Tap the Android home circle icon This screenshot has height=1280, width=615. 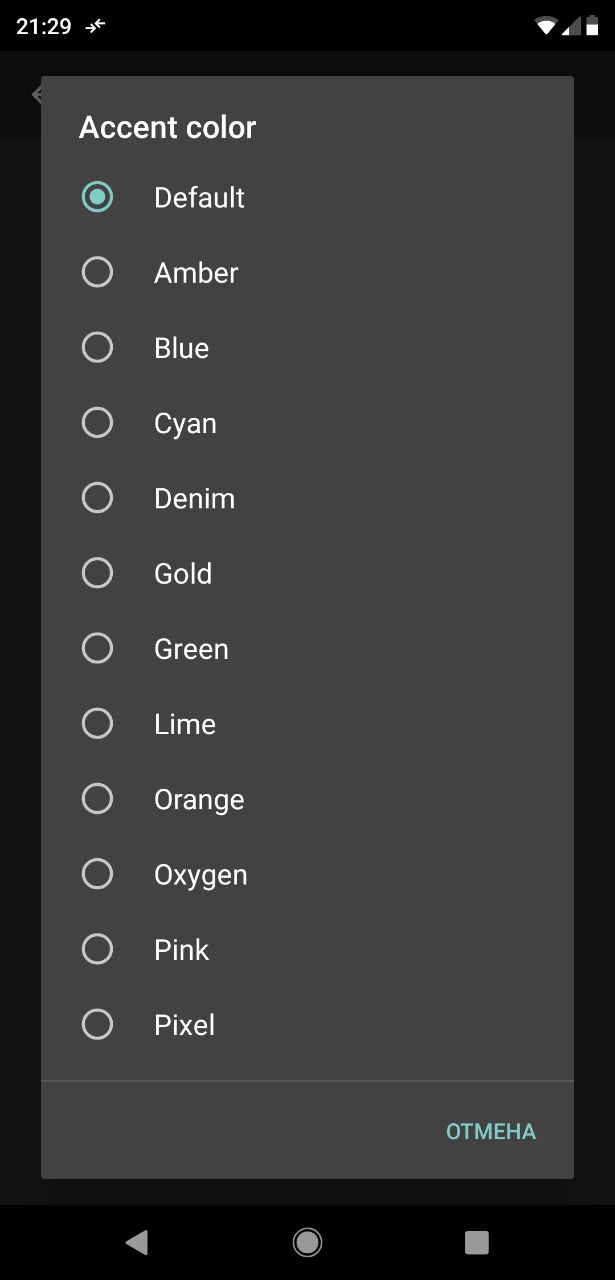click(x=307, y=1242)
